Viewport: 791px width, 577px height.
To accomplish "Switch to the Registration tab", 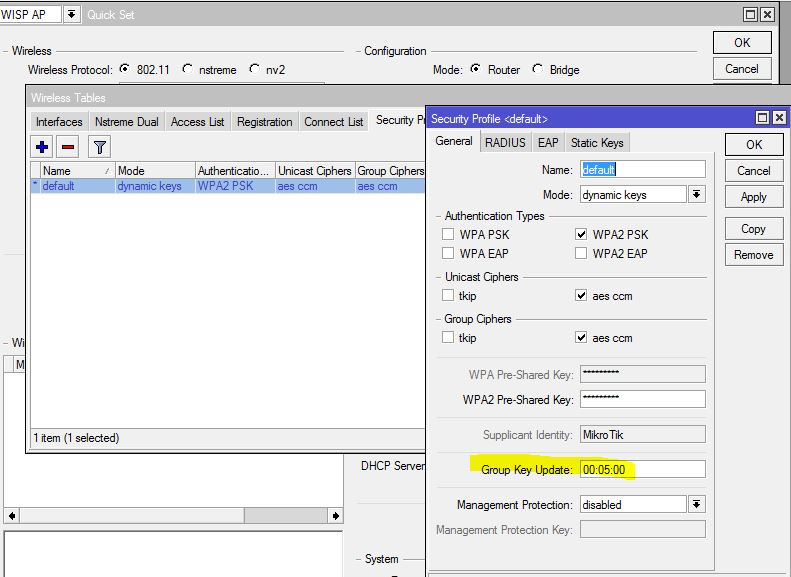I will point(264,122).
